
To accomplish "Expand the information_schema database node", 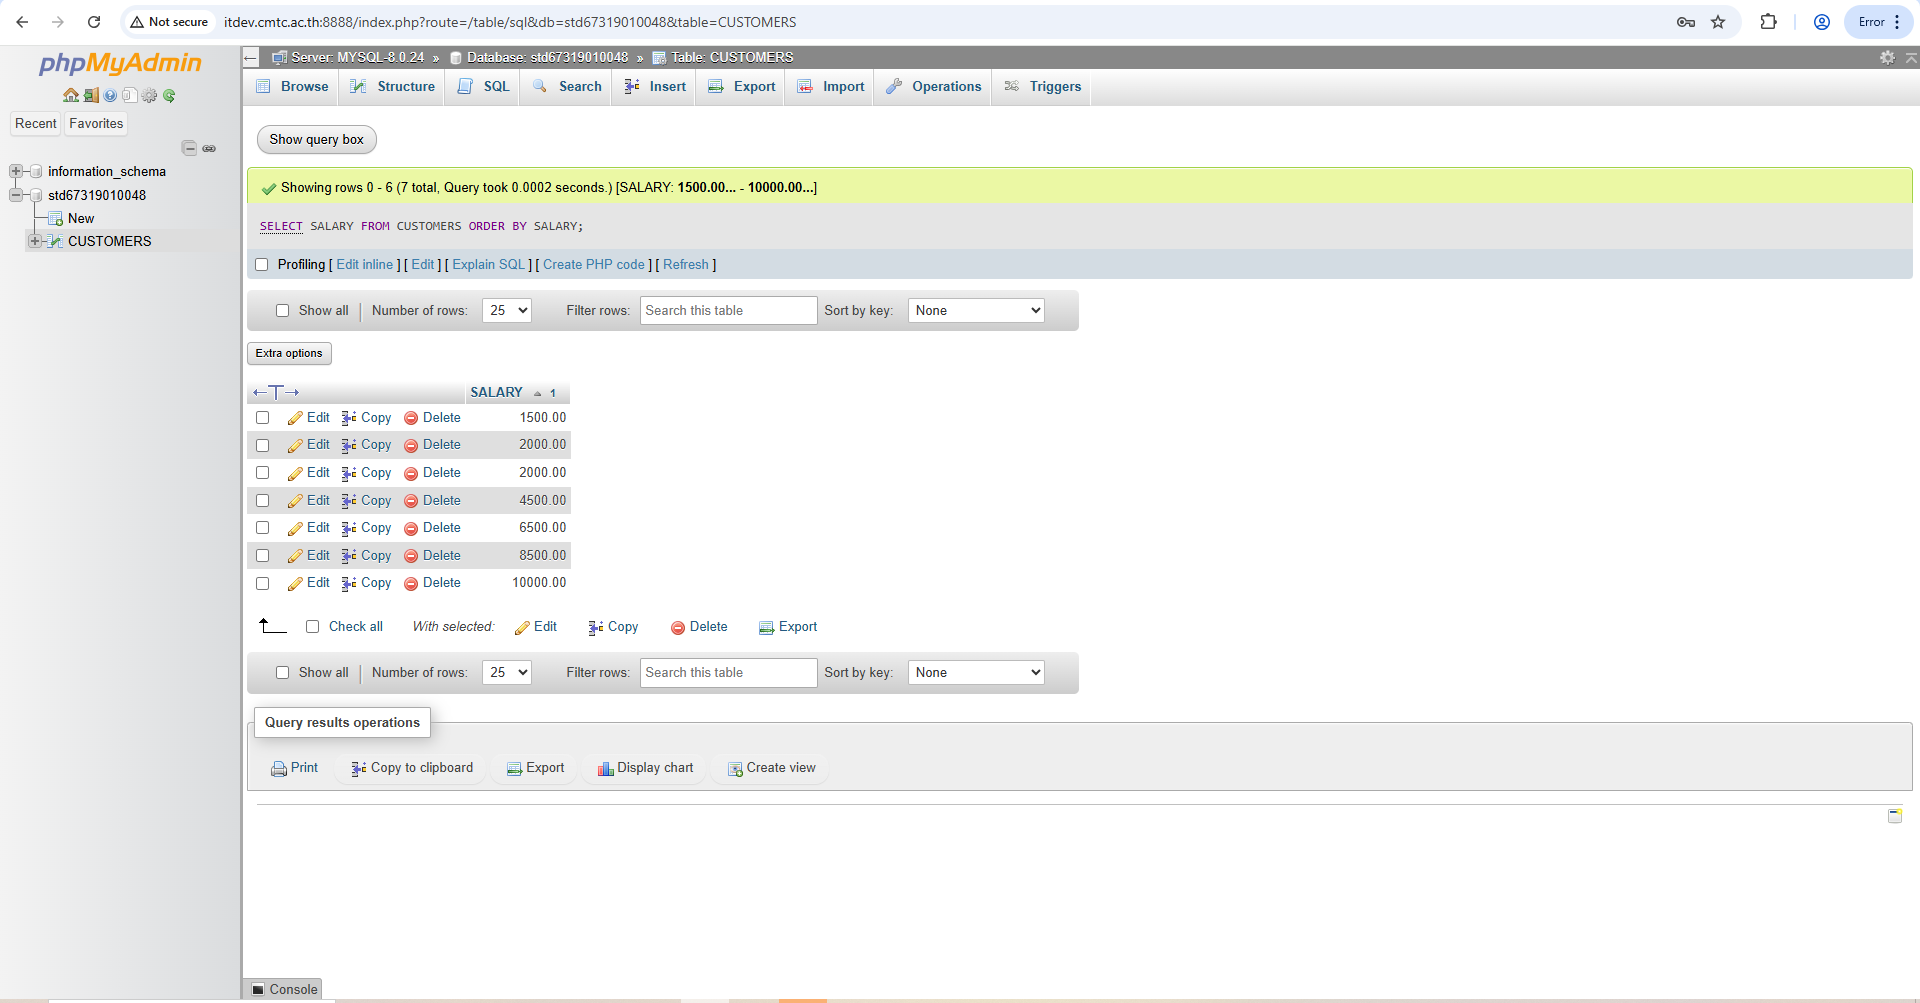I will [x=16, y=172].
